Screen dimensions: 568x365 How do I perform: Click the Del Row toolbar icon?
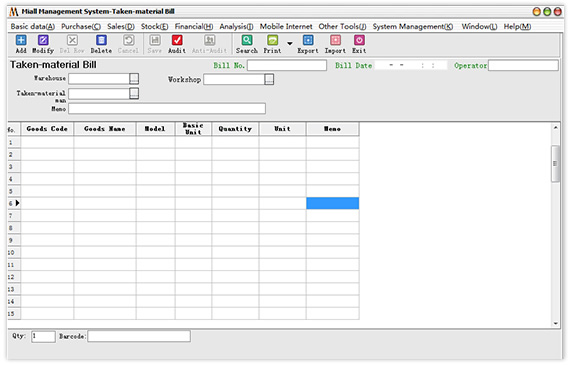[x=72, y=40]
